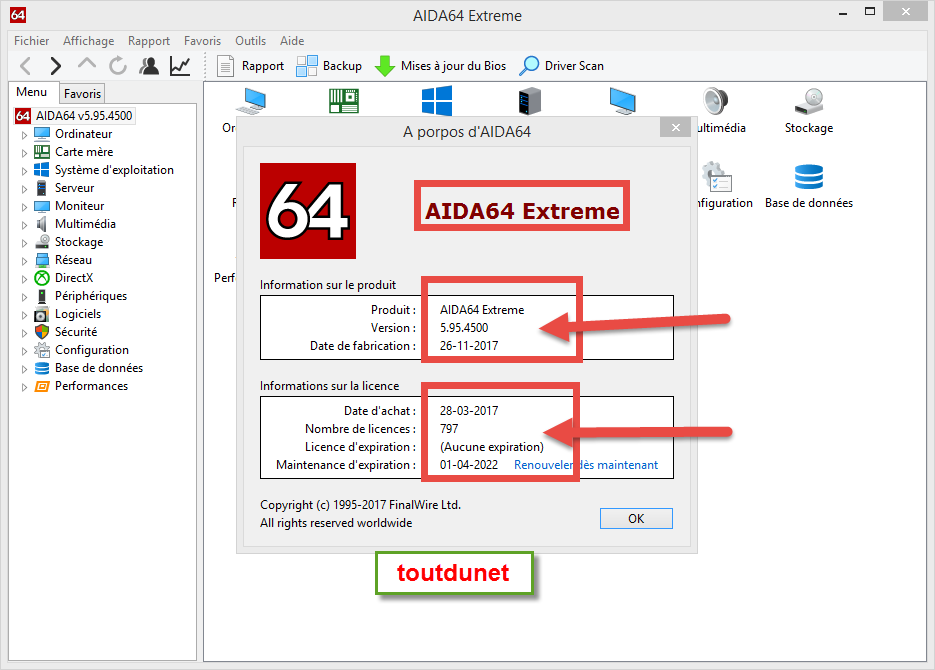This screenshot has height=670, width=935.
Task: Click the Date d'achat value 28-03-2017
Action: [469, 411]
